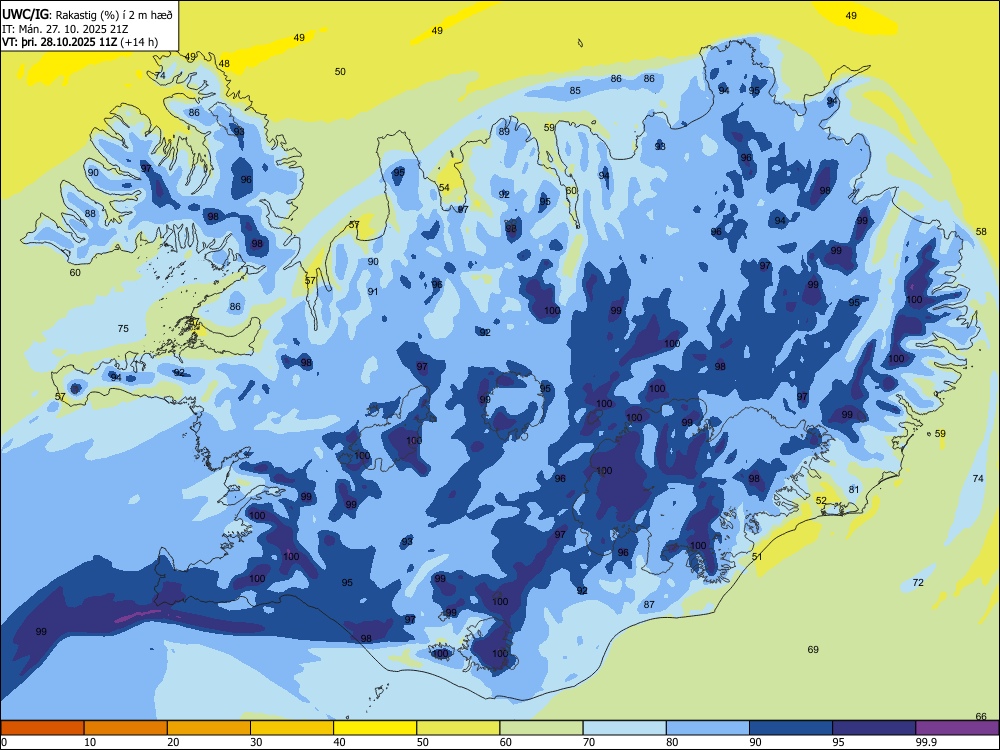Click the pale blue 70–80 legend swatch
This screenshot has width=1000, height=750.
pyautogui.click(x=625, y=728)
